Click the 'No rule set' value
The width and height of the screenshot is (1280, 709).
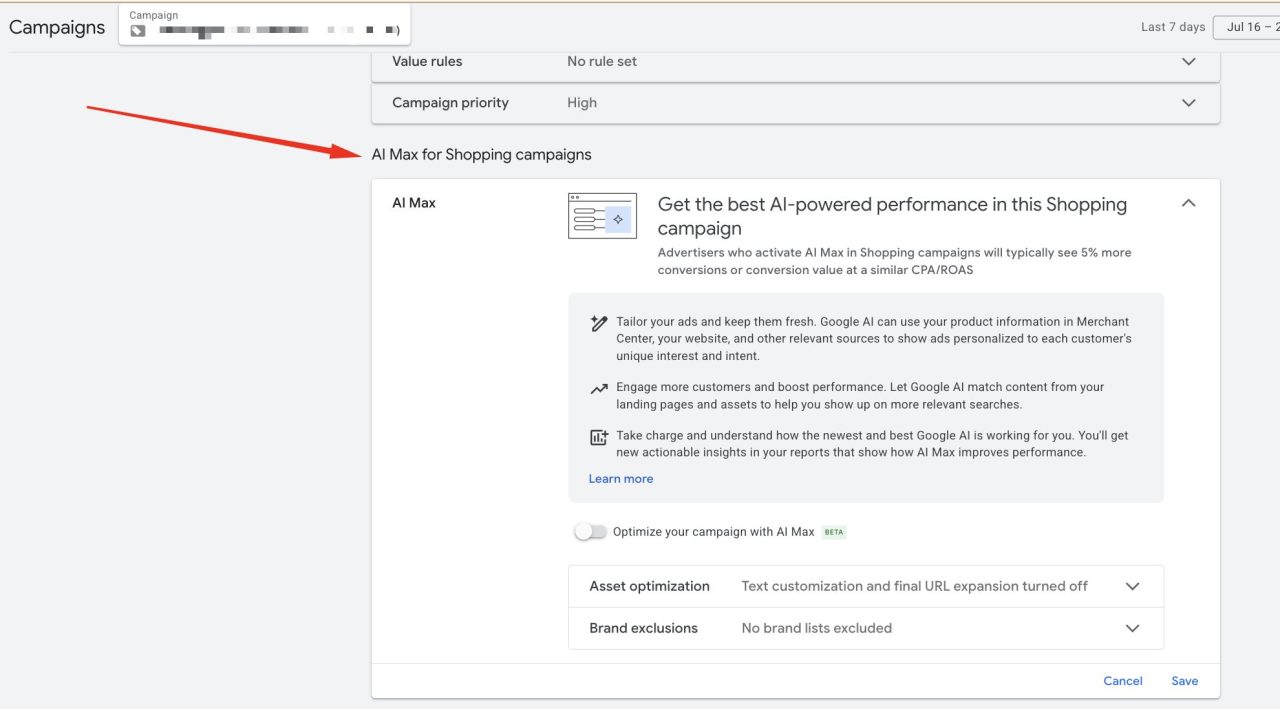coord(602,61)
